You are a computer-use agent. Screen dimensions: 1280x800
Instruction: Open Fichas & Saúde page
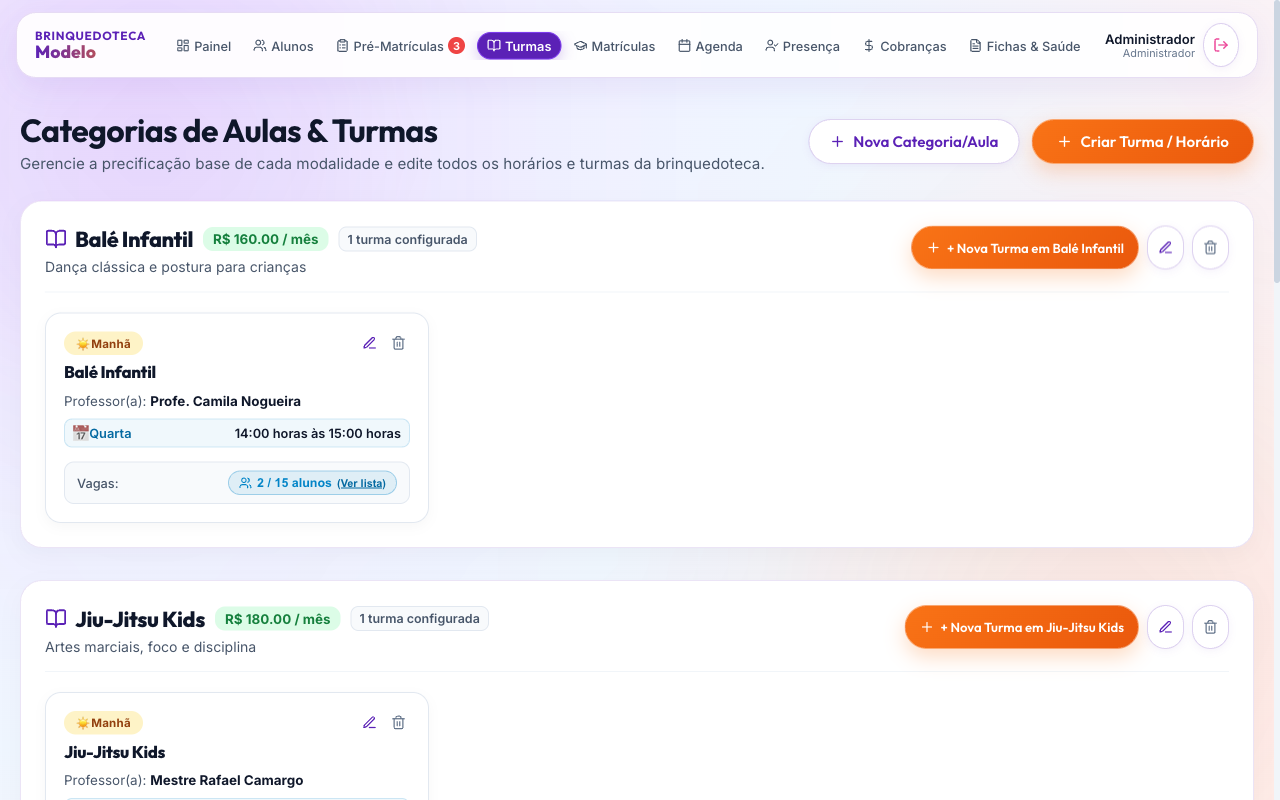(x=1024, y=46)
